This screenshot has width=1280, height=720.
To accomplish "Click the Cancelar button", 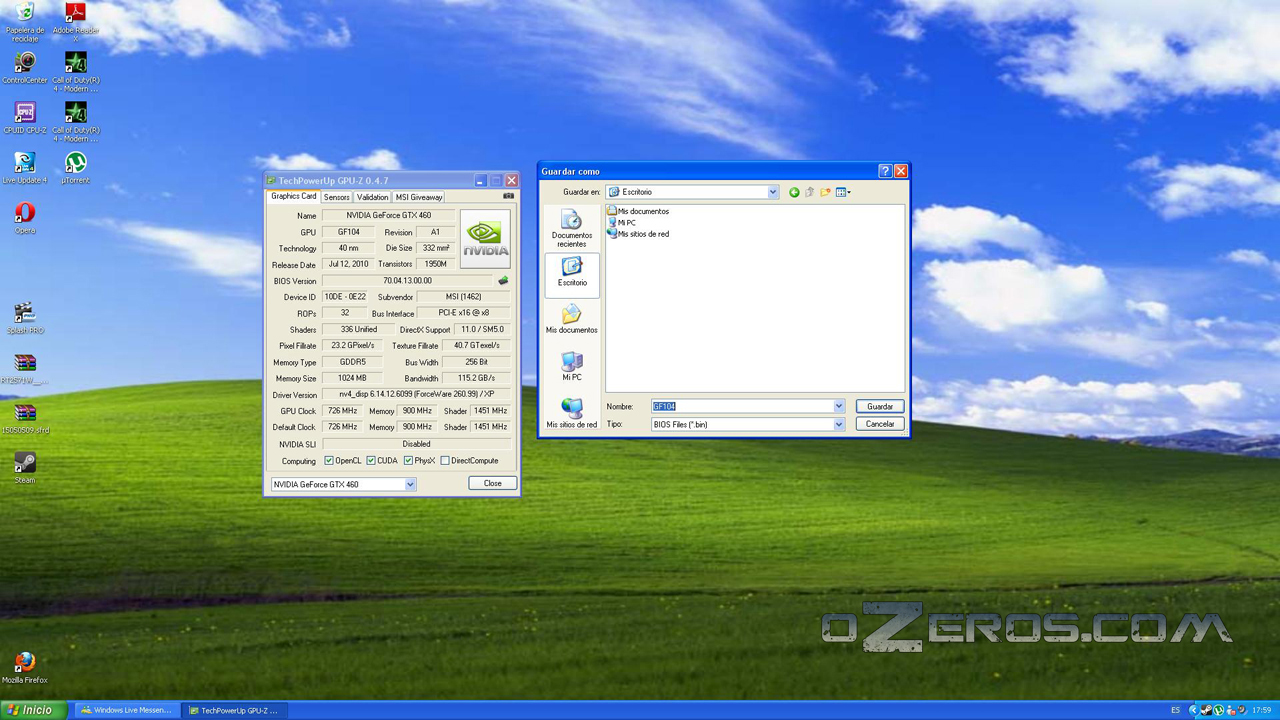I will 880,424.
